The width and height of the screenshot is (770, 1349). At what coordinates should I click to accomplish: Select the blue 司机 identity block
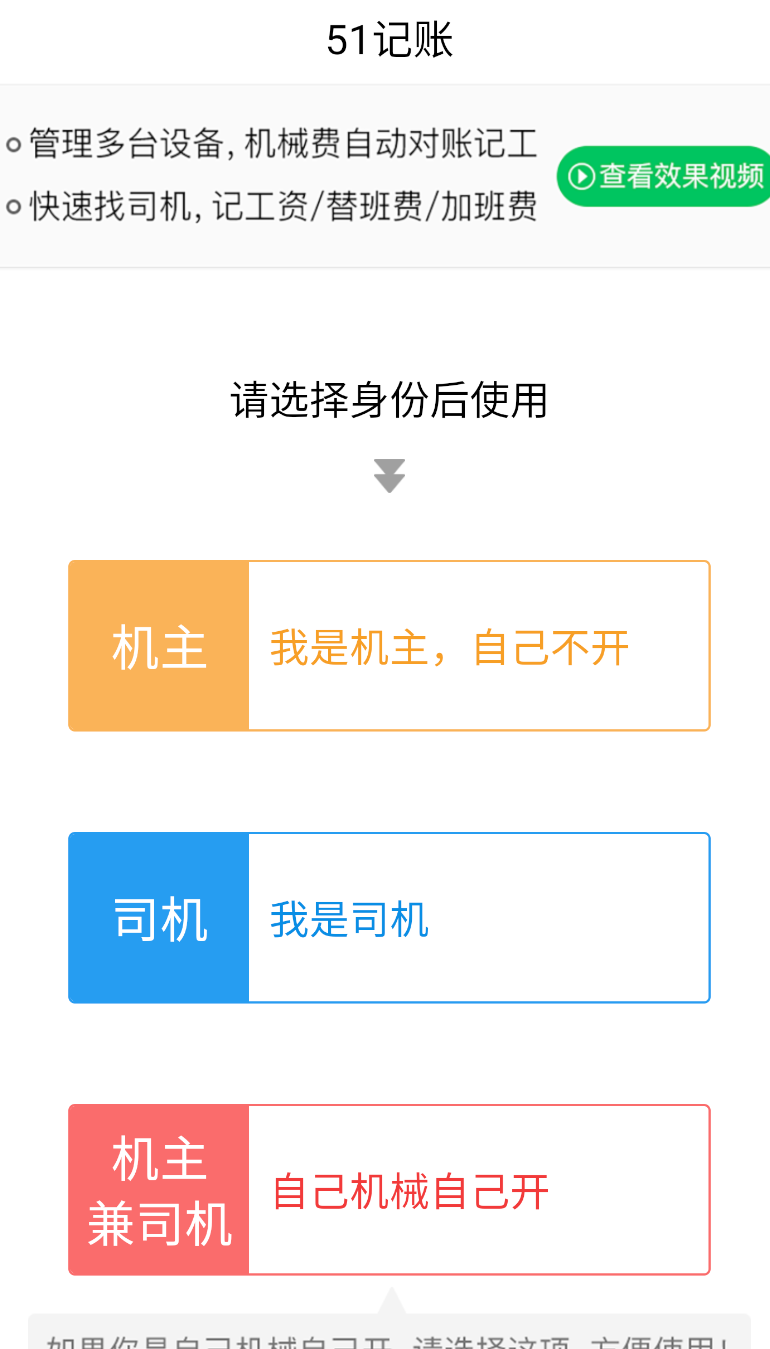pyautogui.click(x=159, y=918)
